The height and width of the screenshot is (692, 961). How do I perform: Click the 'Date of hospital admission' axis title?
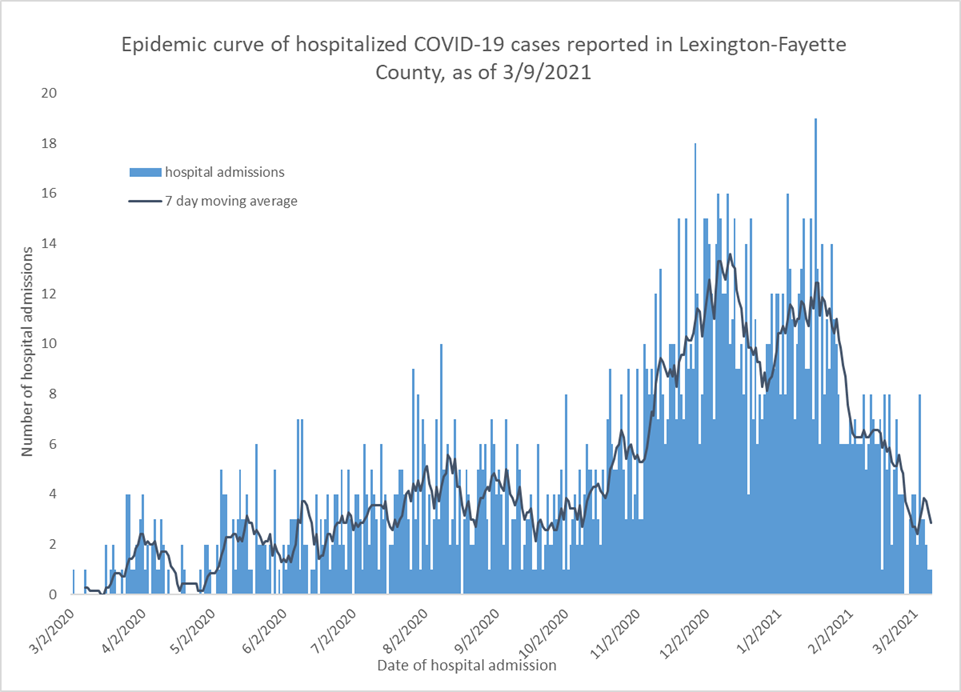click(467, 664)
